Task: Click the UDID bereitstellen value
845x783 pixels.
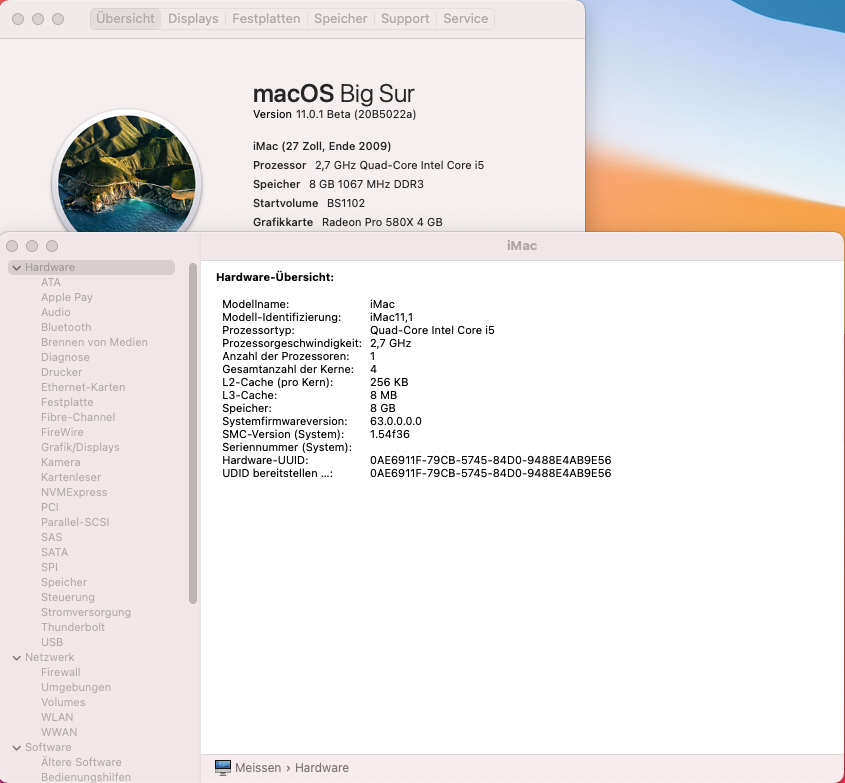Action: pos(490,474)
